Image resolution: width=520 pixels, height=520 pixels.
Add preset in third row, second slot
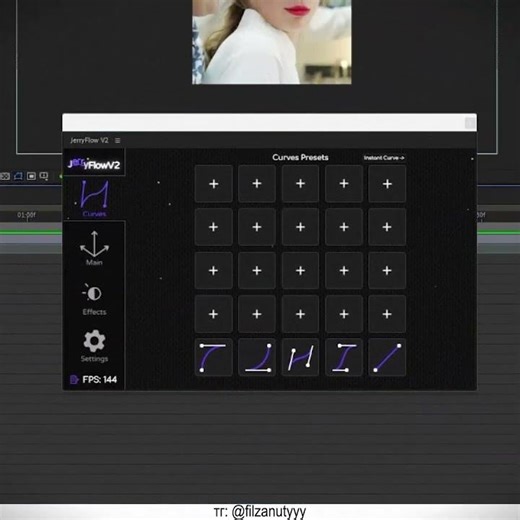click(x=257, y=270)
